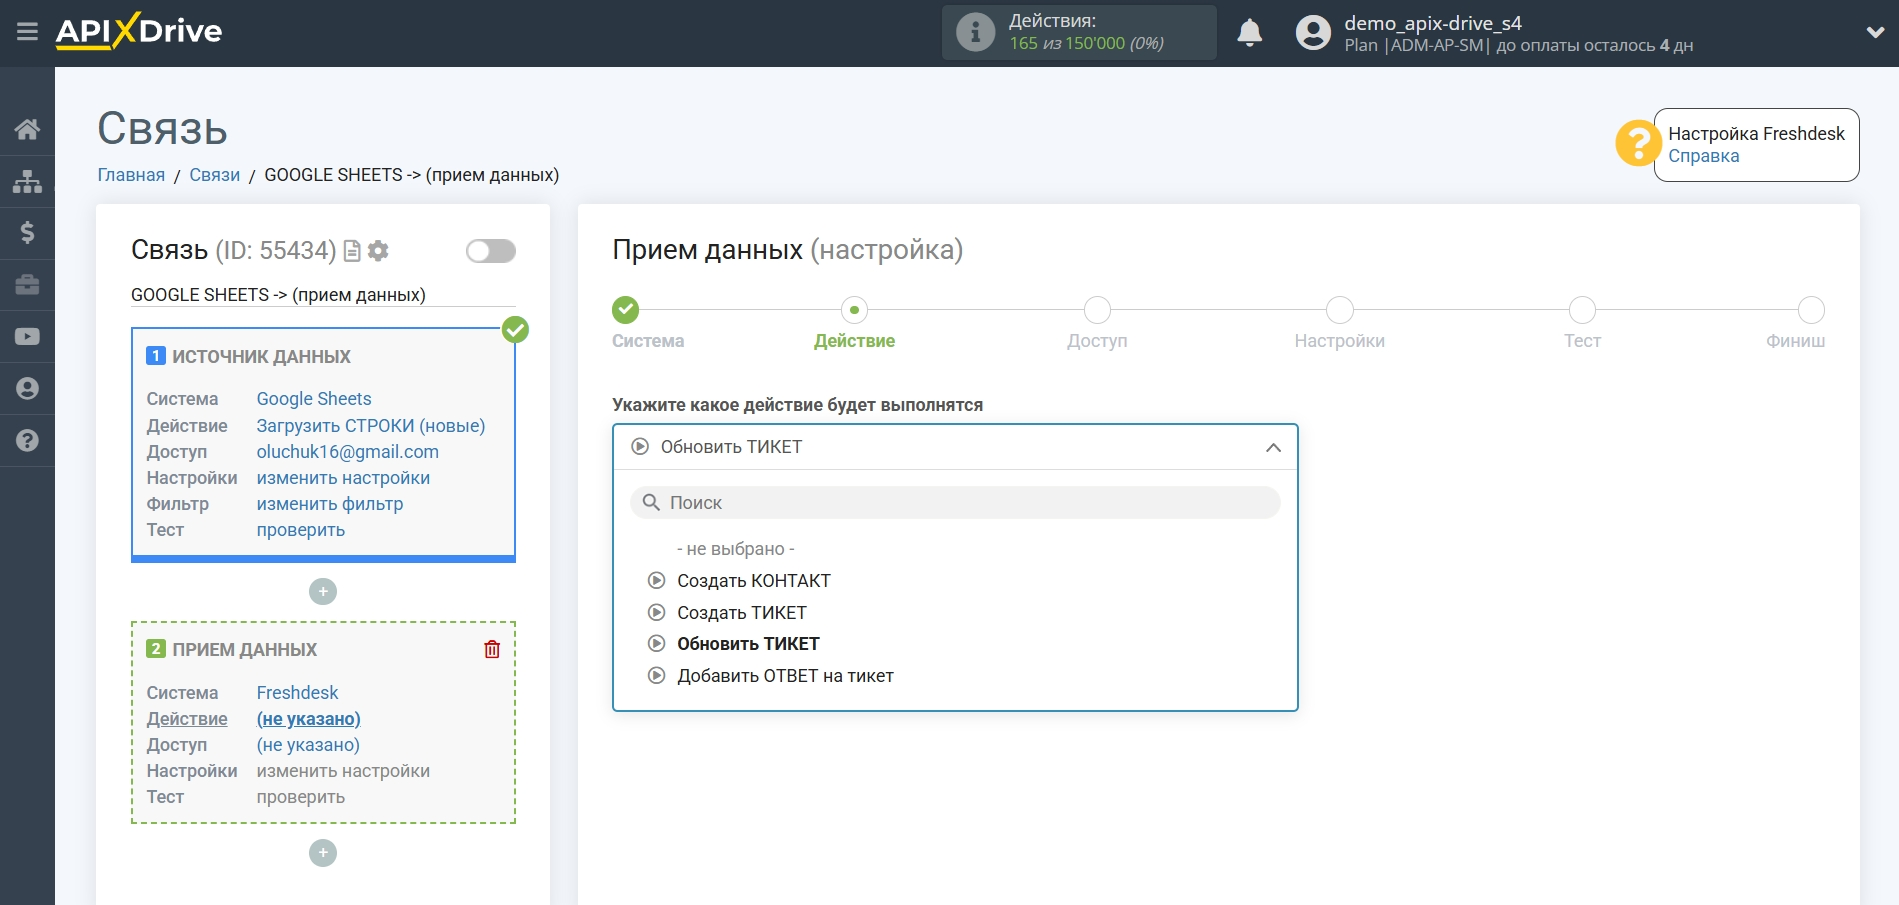Image resolution: width=1899 pixels, height=905 pixels.
Task: Toggle the connection enable switch
Action: [491, 251]
